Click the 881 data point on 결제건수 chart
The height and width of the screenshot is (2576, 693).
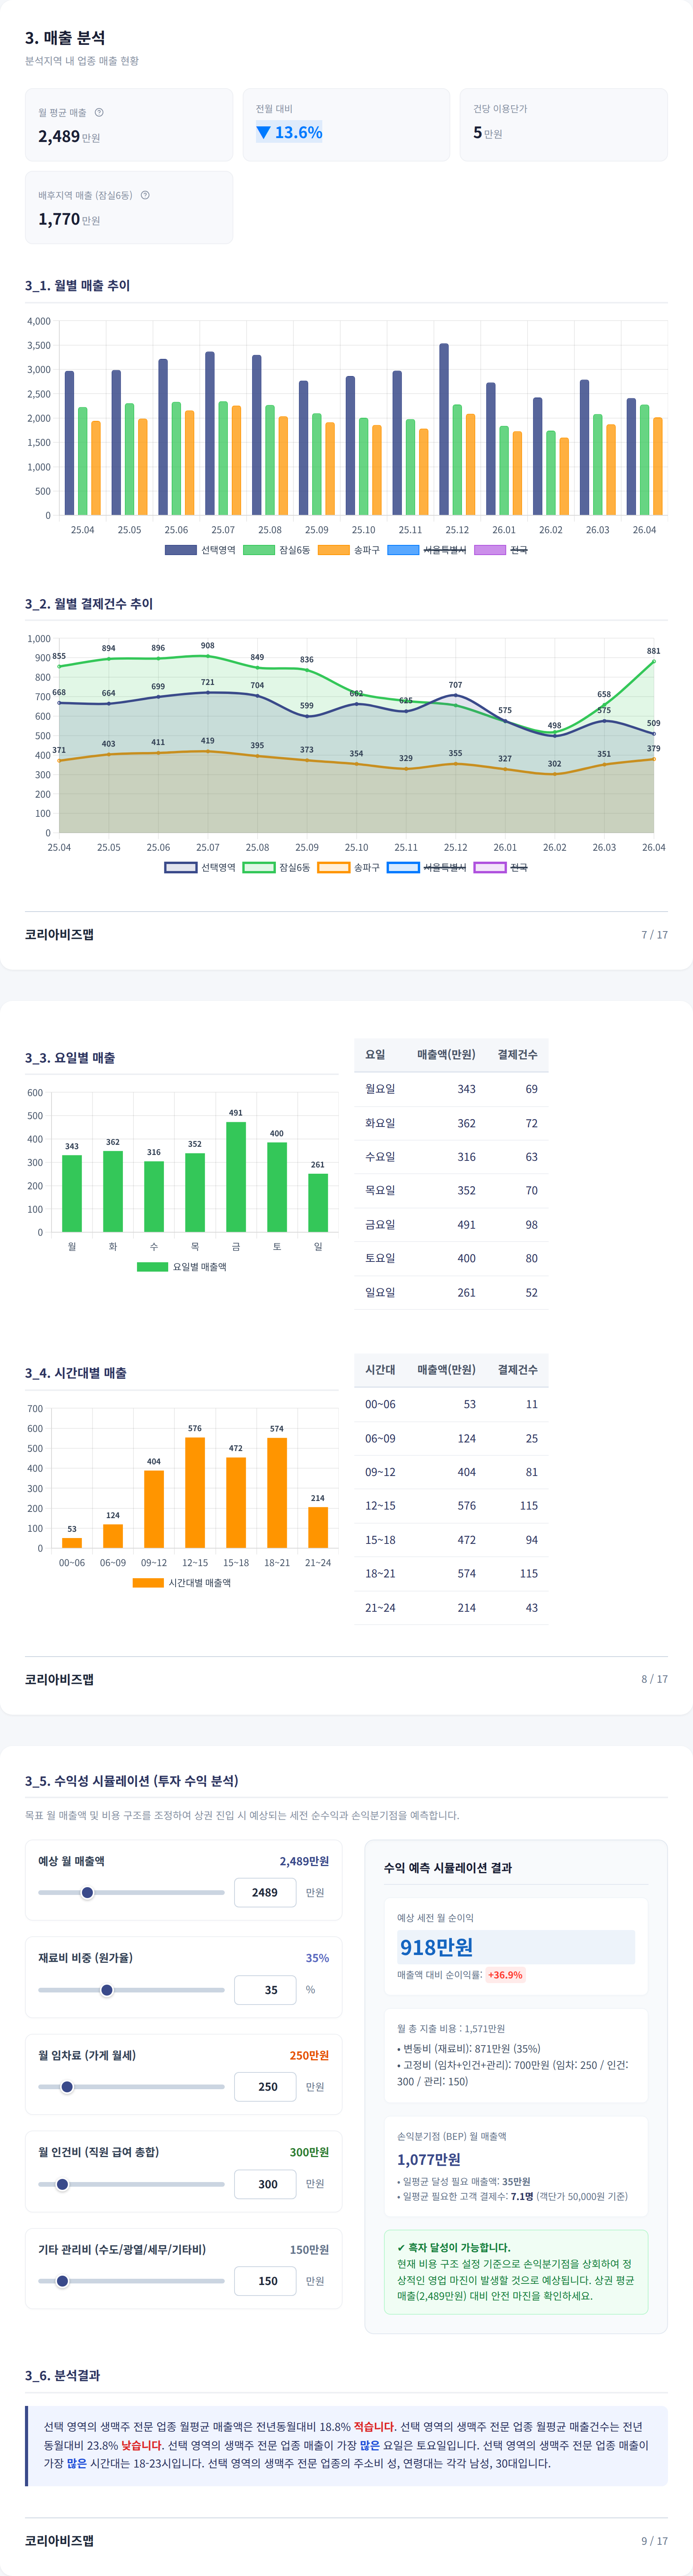click(x=654, y=661)
